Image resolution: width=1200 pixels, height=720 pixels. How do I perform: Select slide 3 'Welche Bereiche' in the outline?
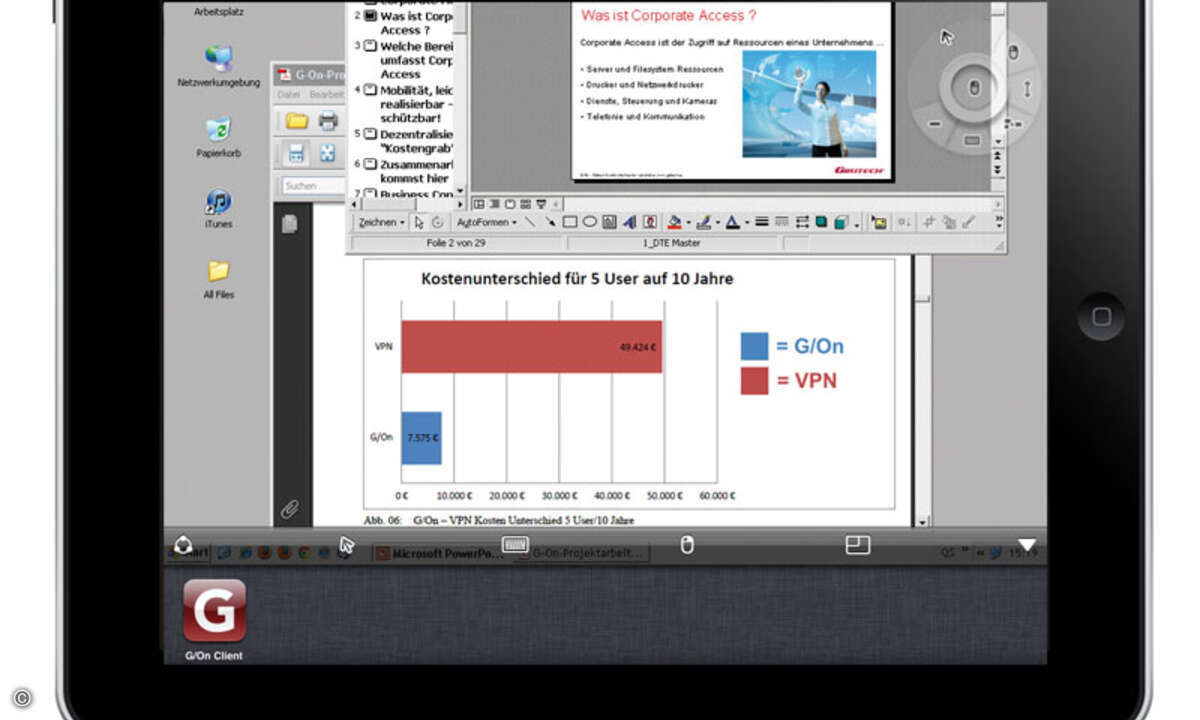pos(415,60)
